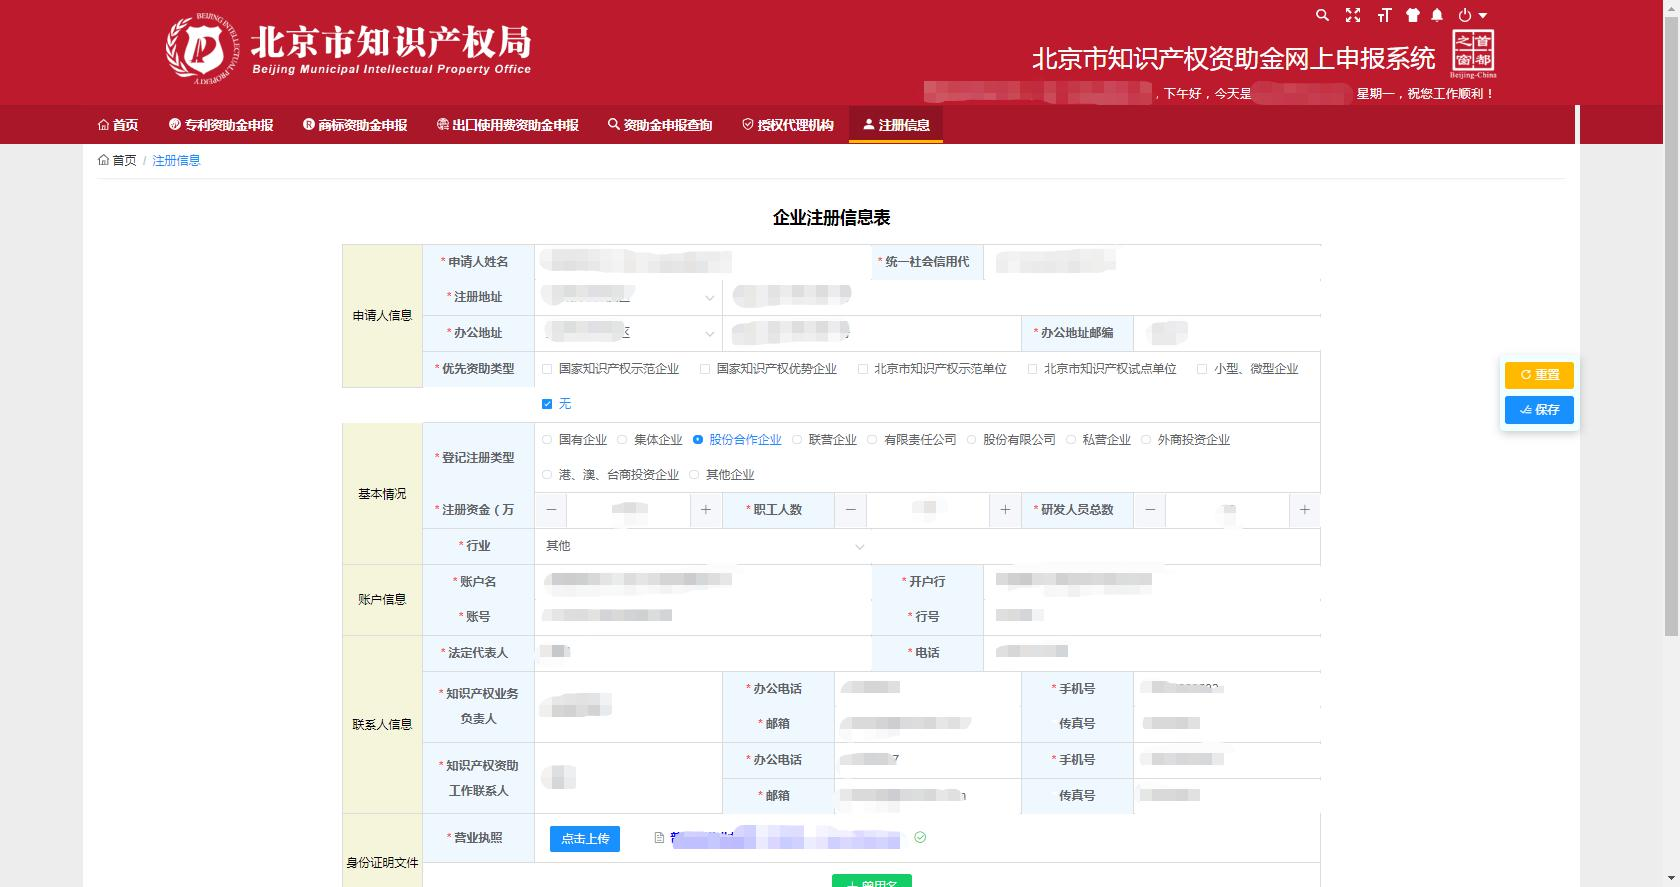Check 小型、微型企业 checkbox
Viewport: 1680px width, 887px height.
[1202, 369]
